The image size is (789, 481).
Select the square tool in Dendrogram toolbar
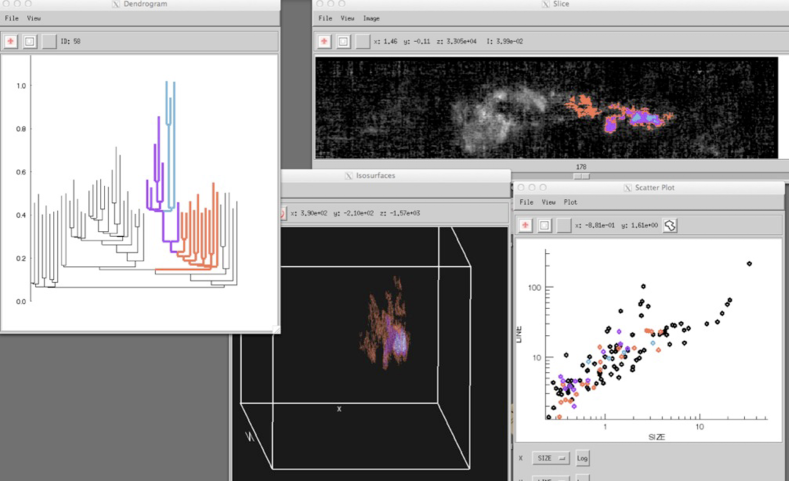click(x=30, y=41)
